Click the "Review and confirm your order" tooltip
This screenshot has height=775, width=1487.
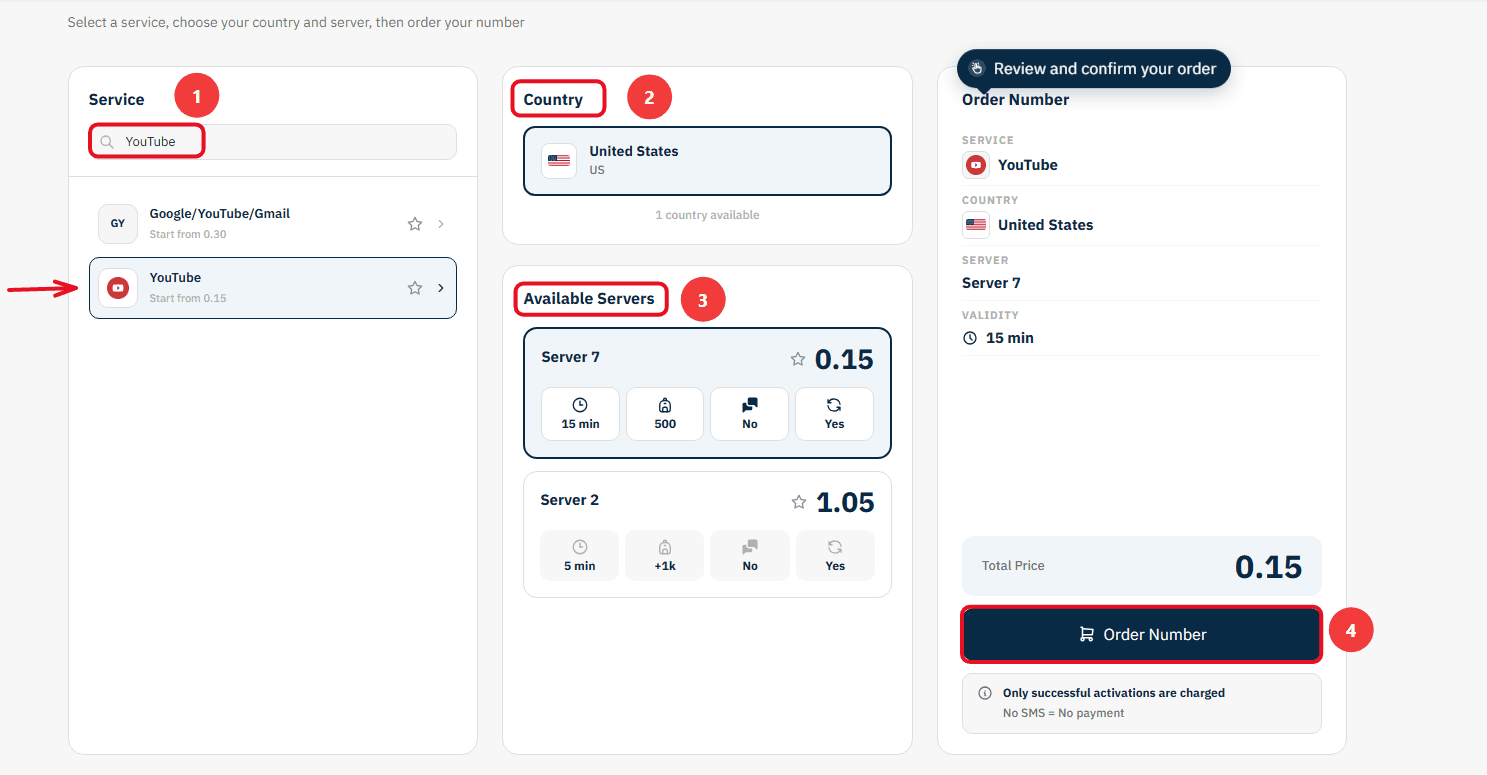click(x=1094, y=69)
